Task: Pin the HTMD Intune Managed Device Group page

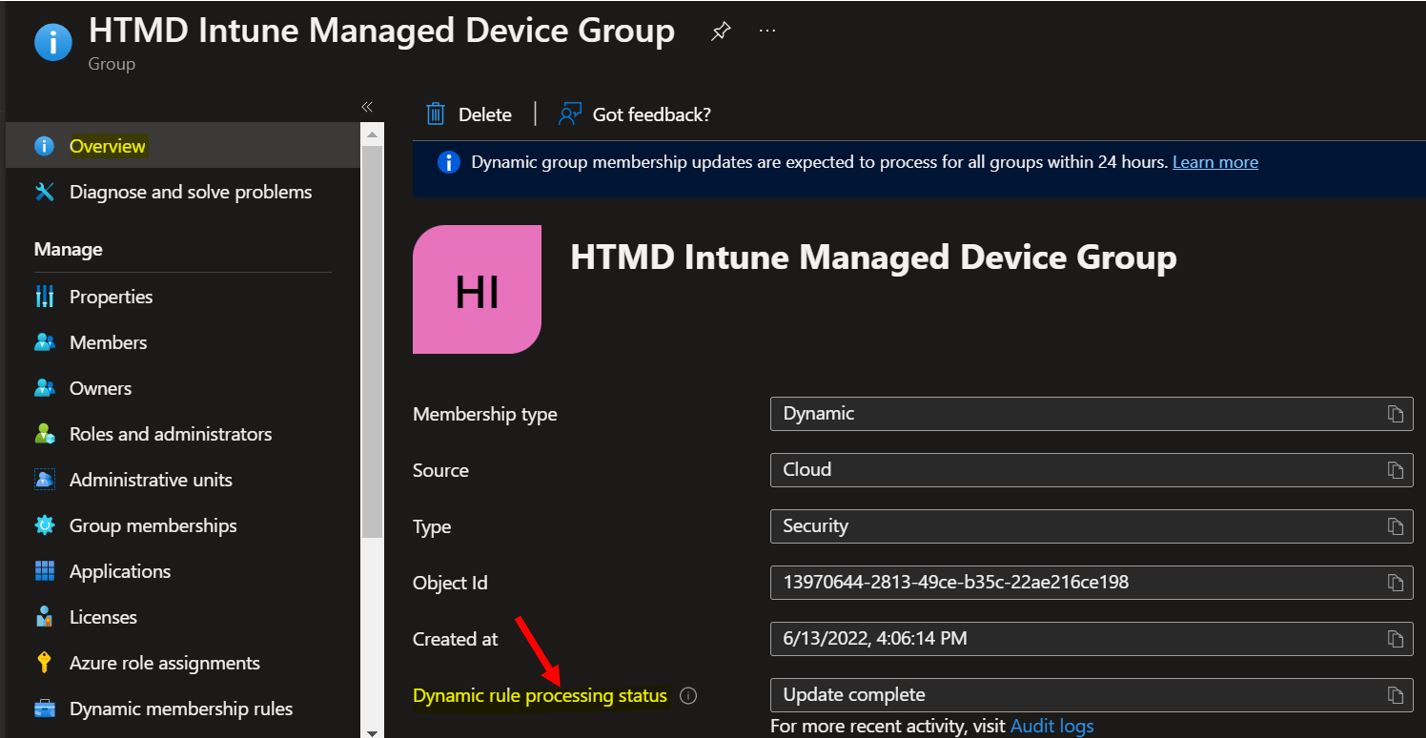Action: pos(719,30)
